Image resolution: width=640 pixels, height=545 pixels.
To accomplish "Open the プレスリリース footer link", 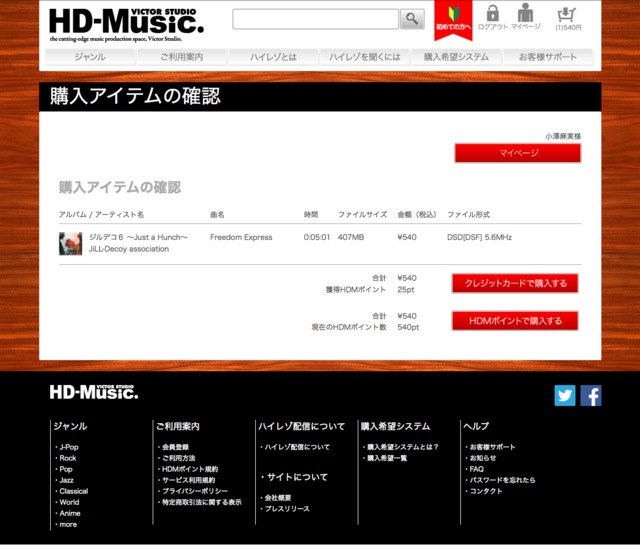I will 287,509.
